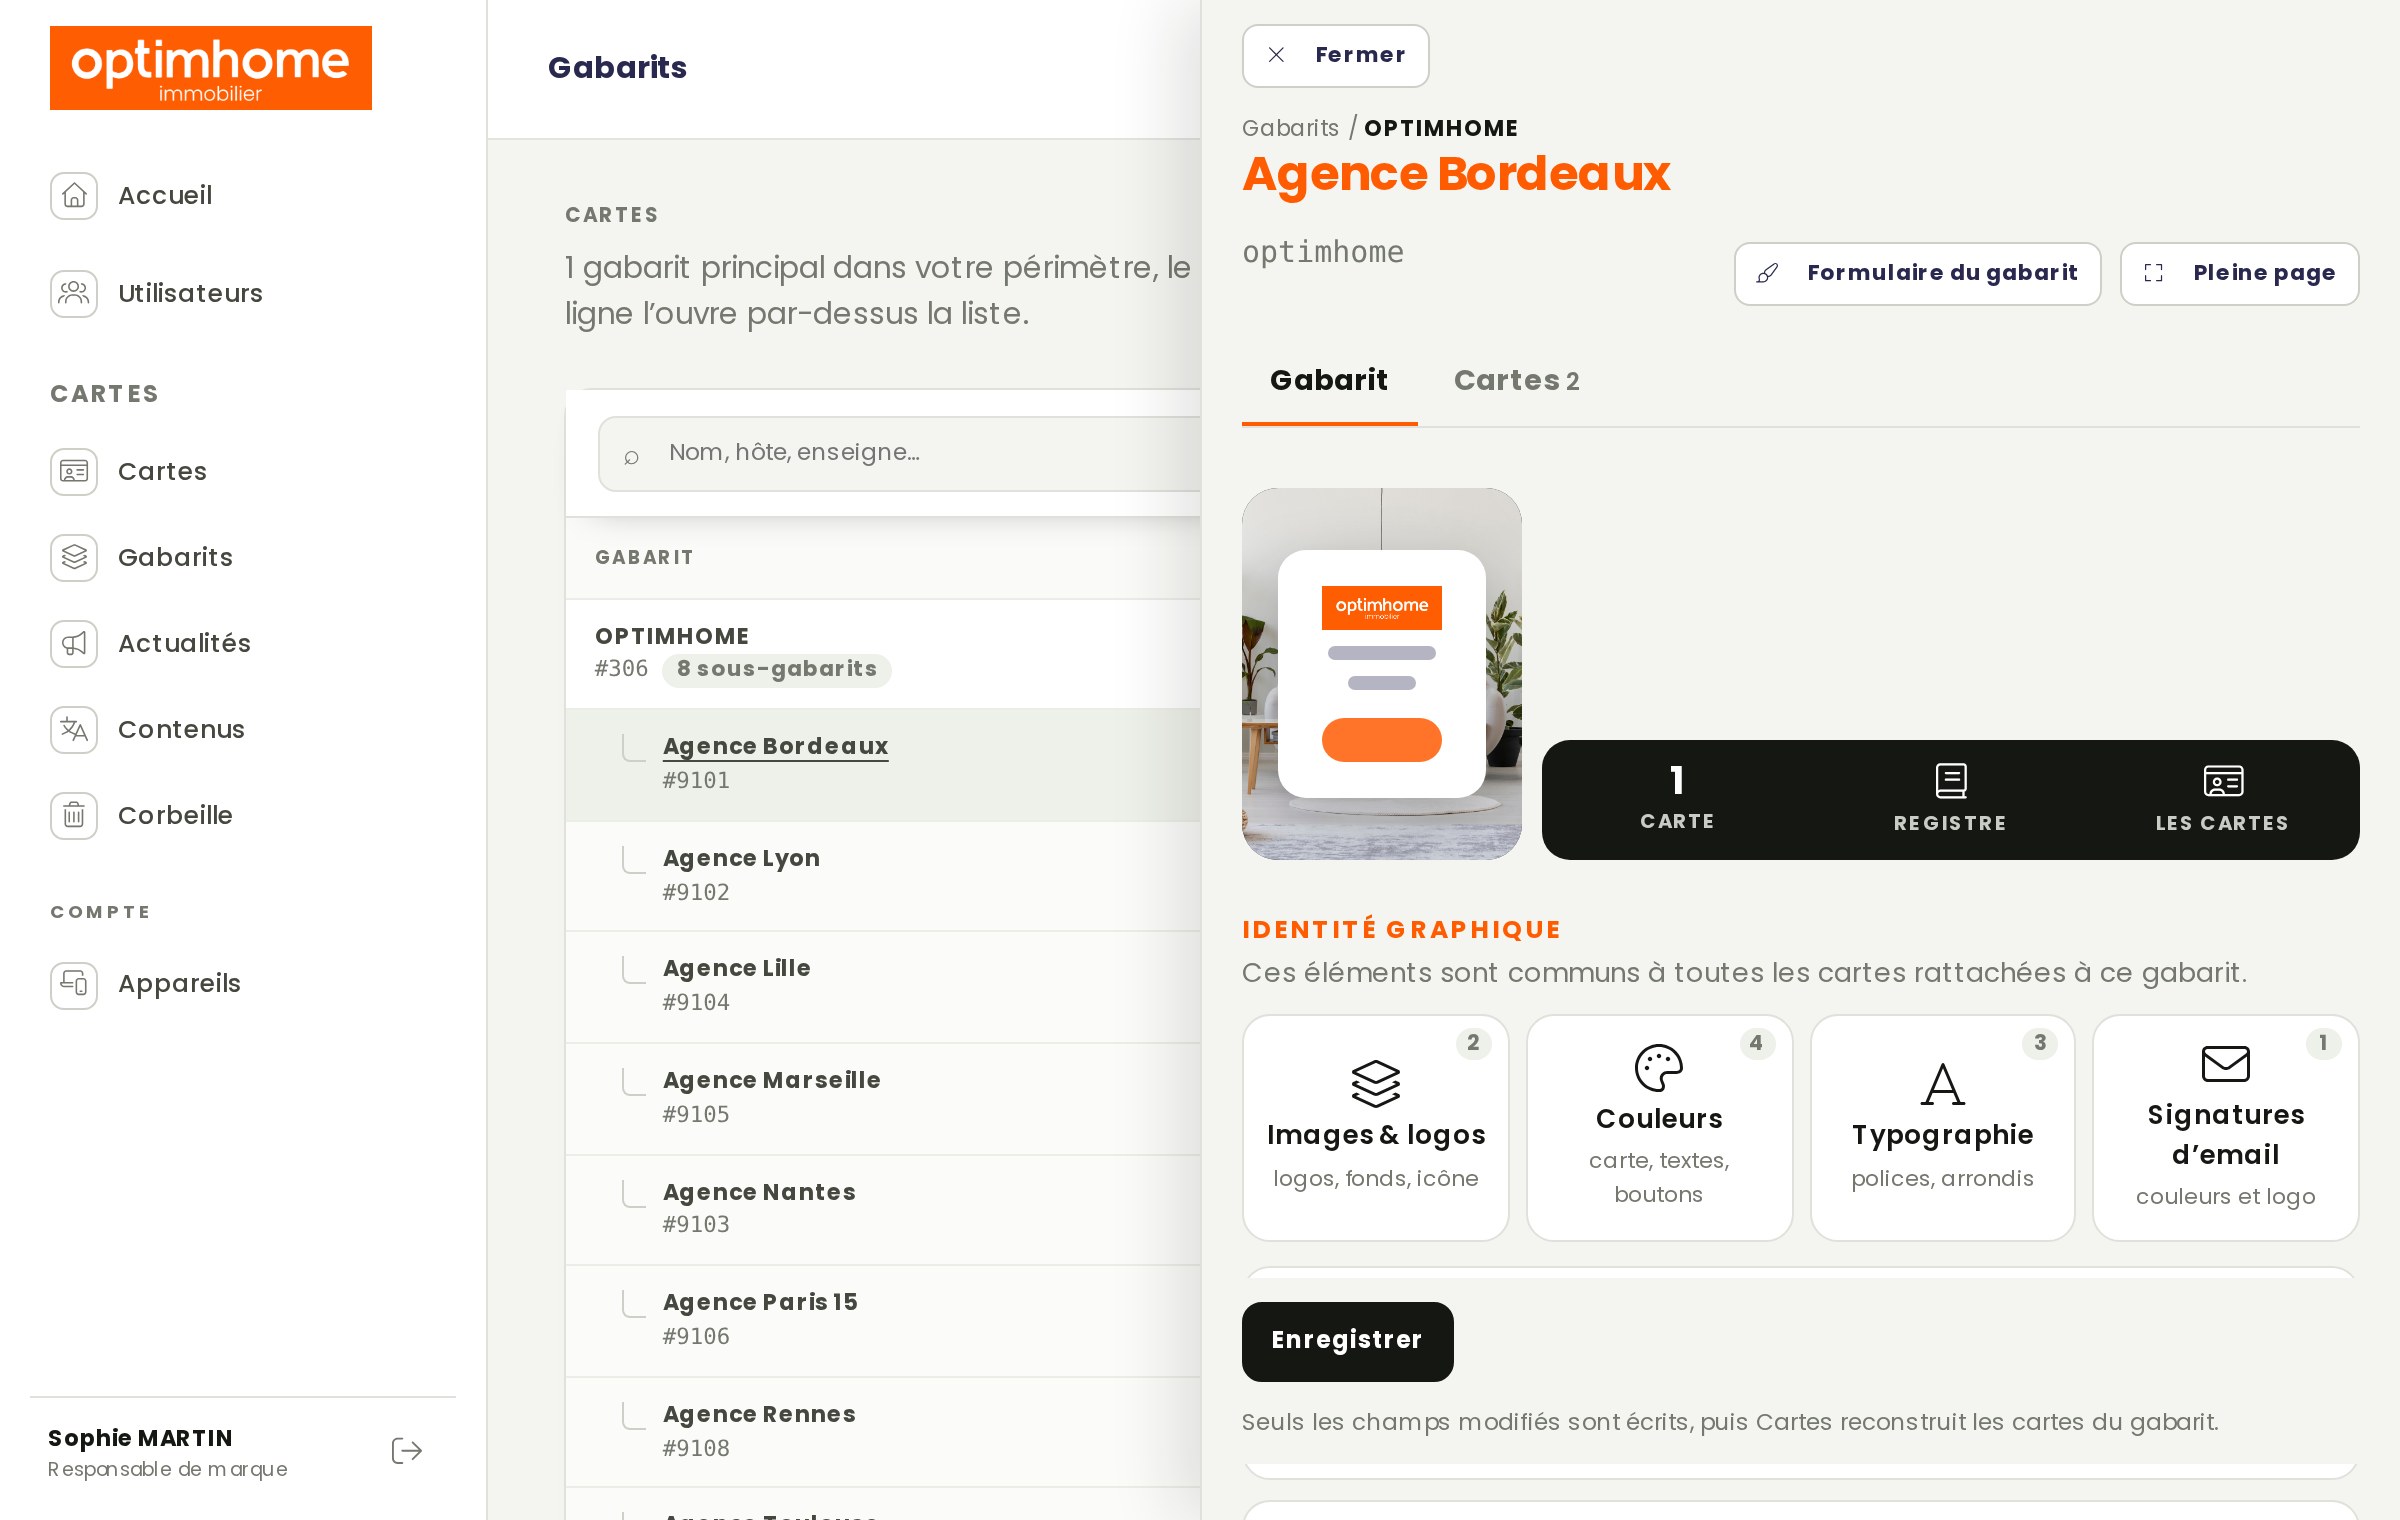Viewport: 2400px width, 1520px height.
Task: Open Accueil home icon in sidebar
Action: 74,195
